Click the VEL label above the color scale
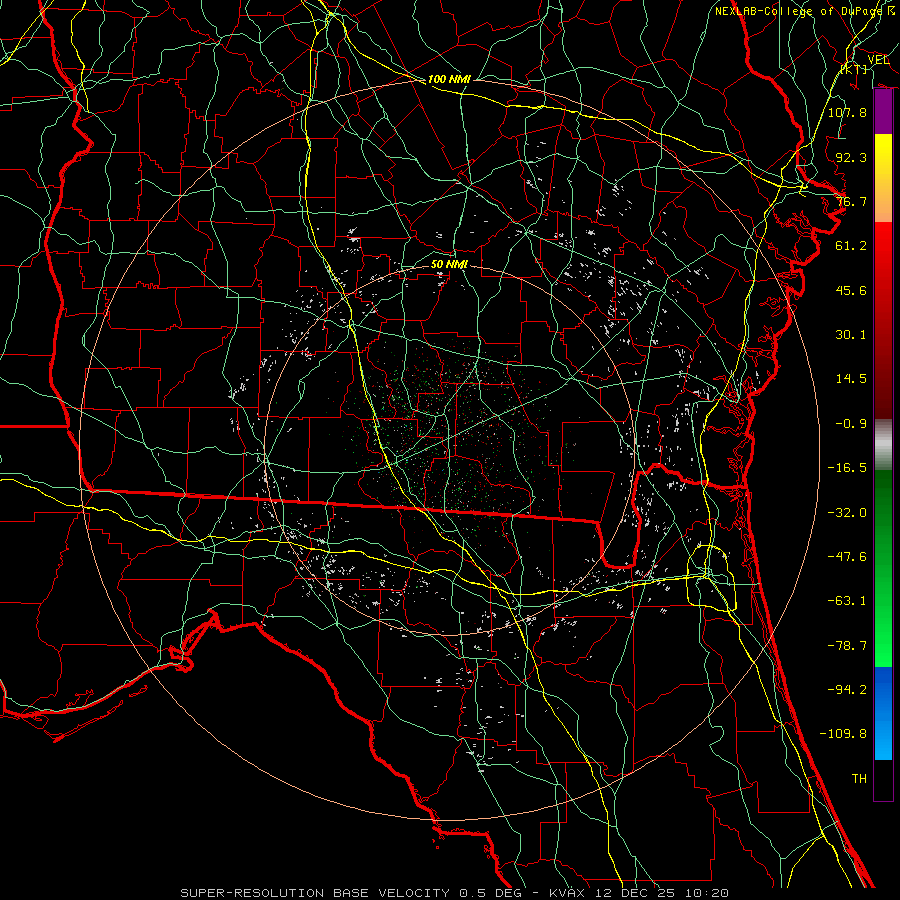This screenshot has height=900, width=900. click(878, 60)
